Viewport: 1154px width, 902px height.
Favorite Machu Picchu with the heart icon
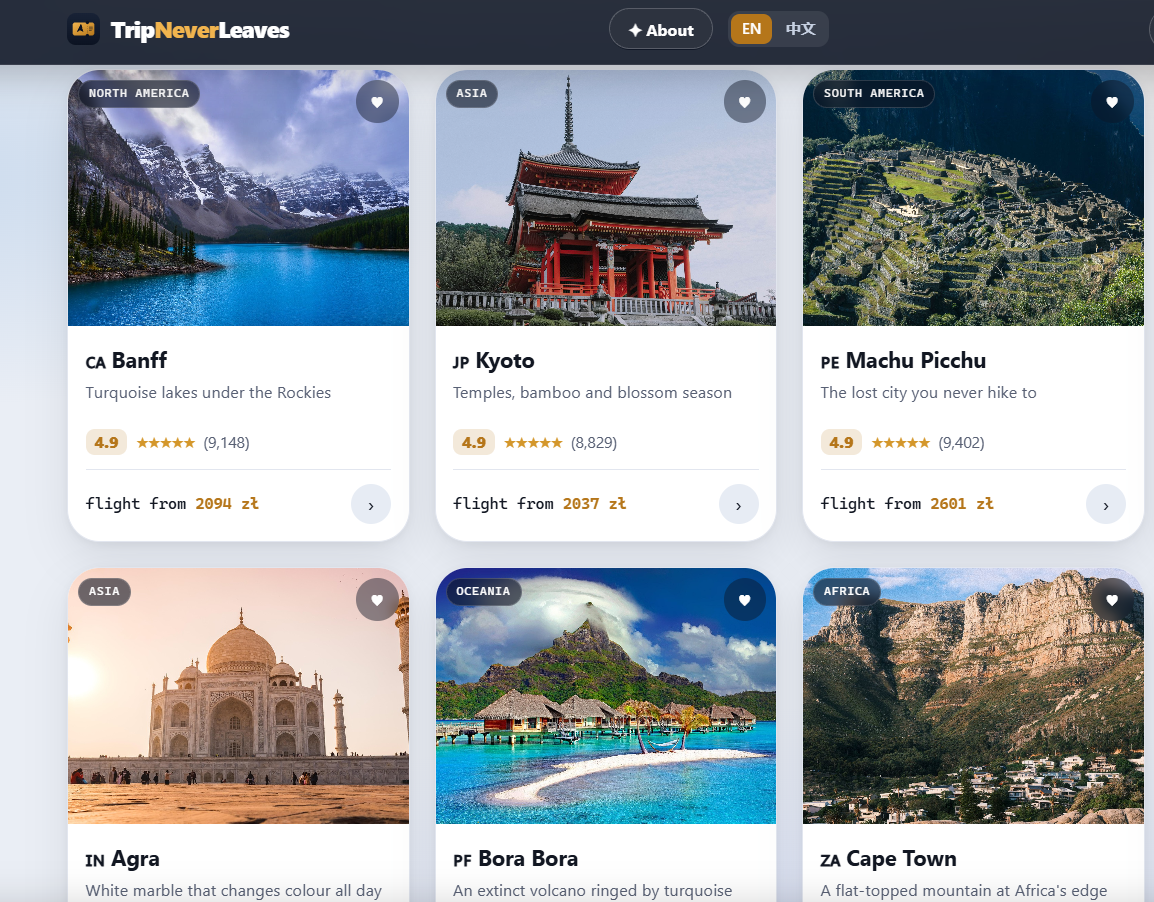(1111, 102)
